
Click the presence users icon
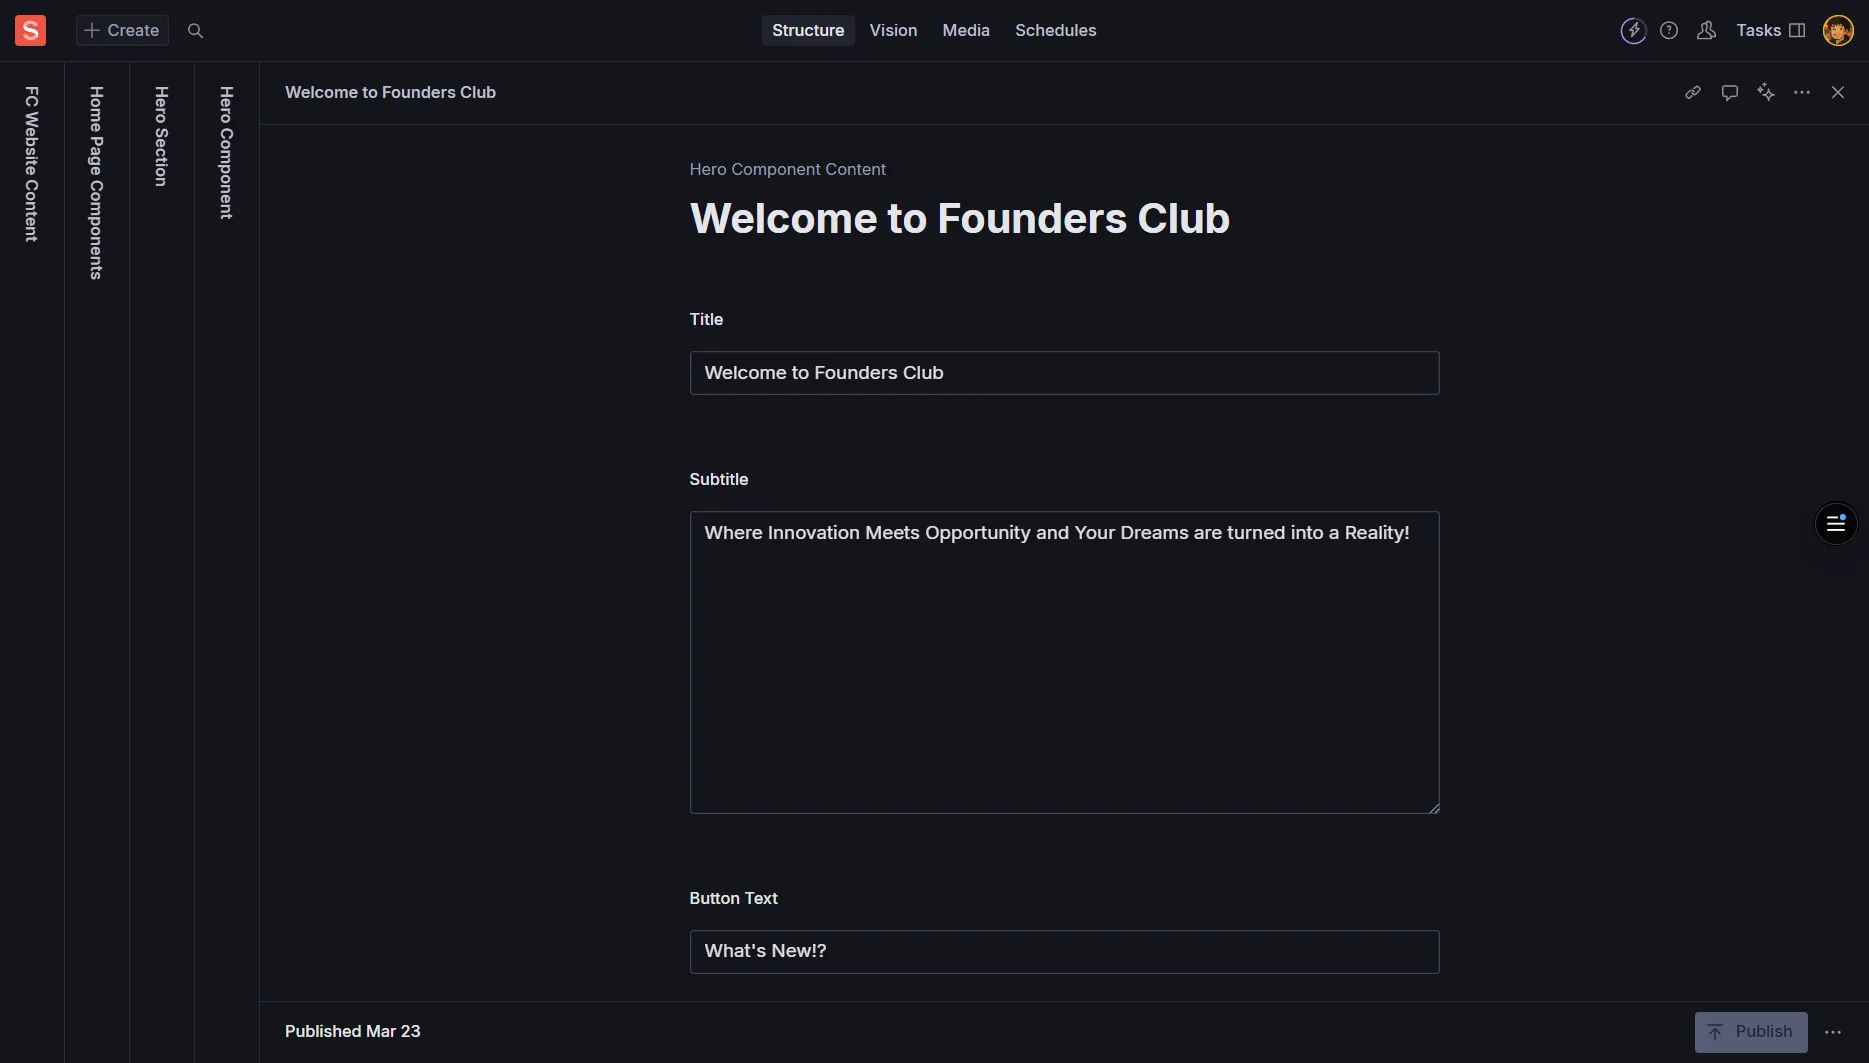click(x=1707, y=31)
